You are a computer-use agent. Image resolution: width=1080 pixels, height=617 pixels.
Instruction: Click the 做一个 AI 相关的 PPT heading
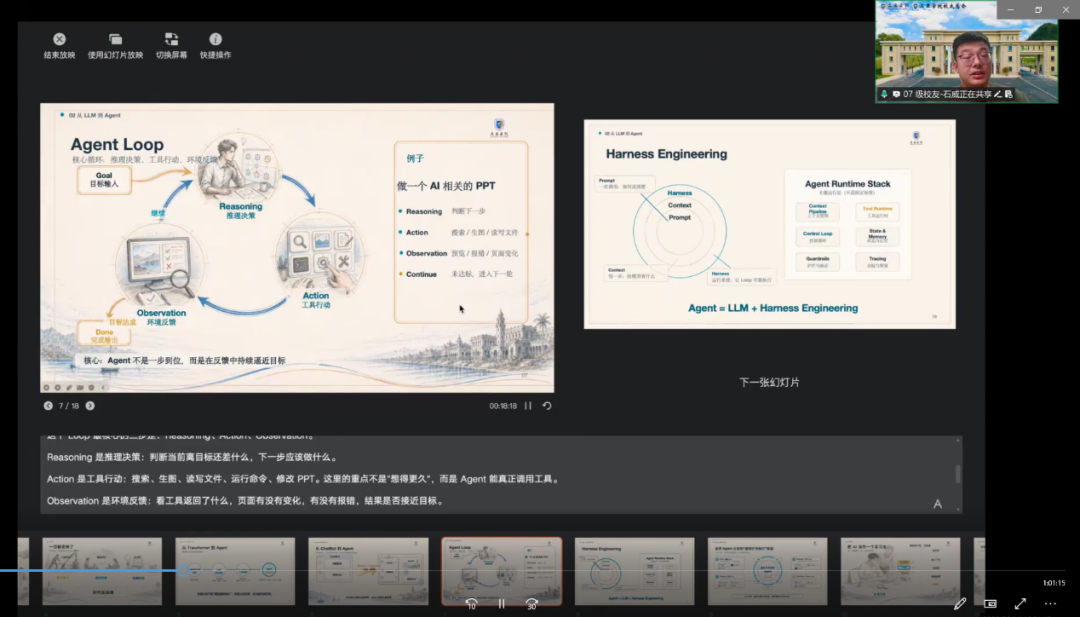pos(446,186)
